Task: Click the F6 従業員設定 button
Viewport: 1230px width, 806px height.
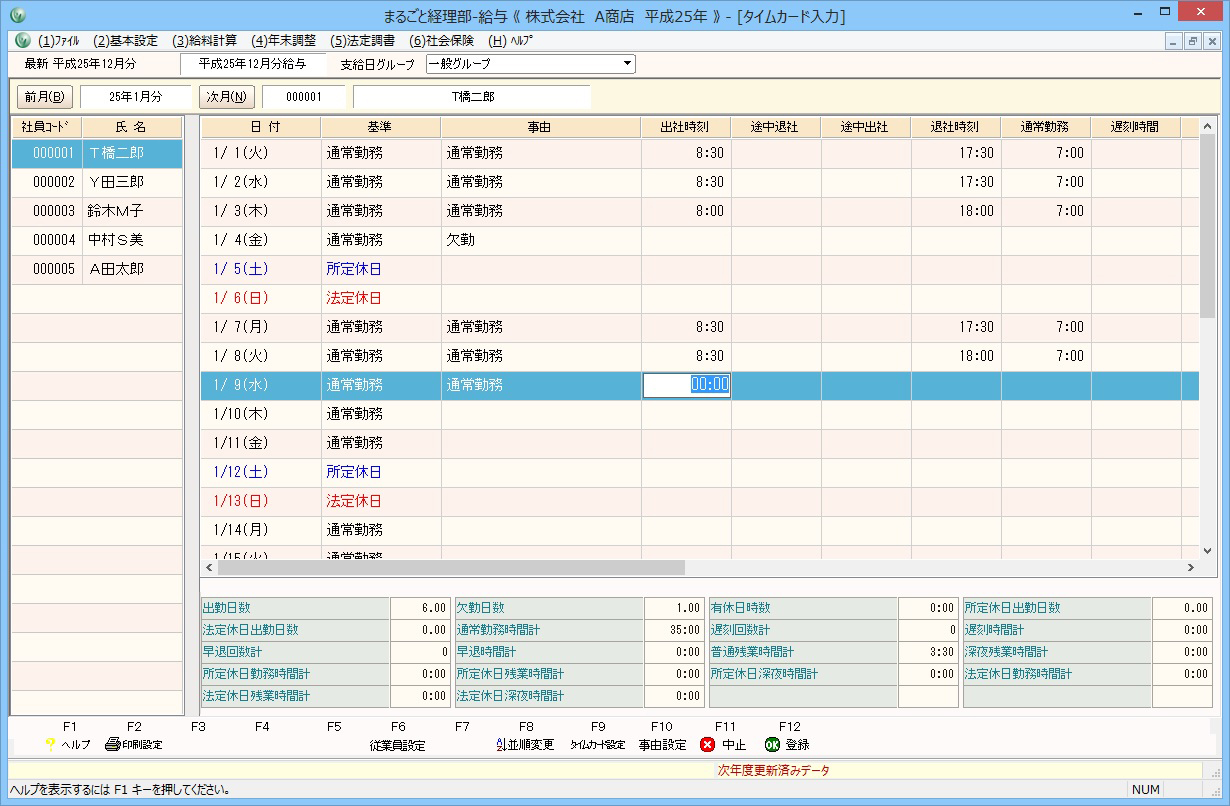Action: (397, 745)
